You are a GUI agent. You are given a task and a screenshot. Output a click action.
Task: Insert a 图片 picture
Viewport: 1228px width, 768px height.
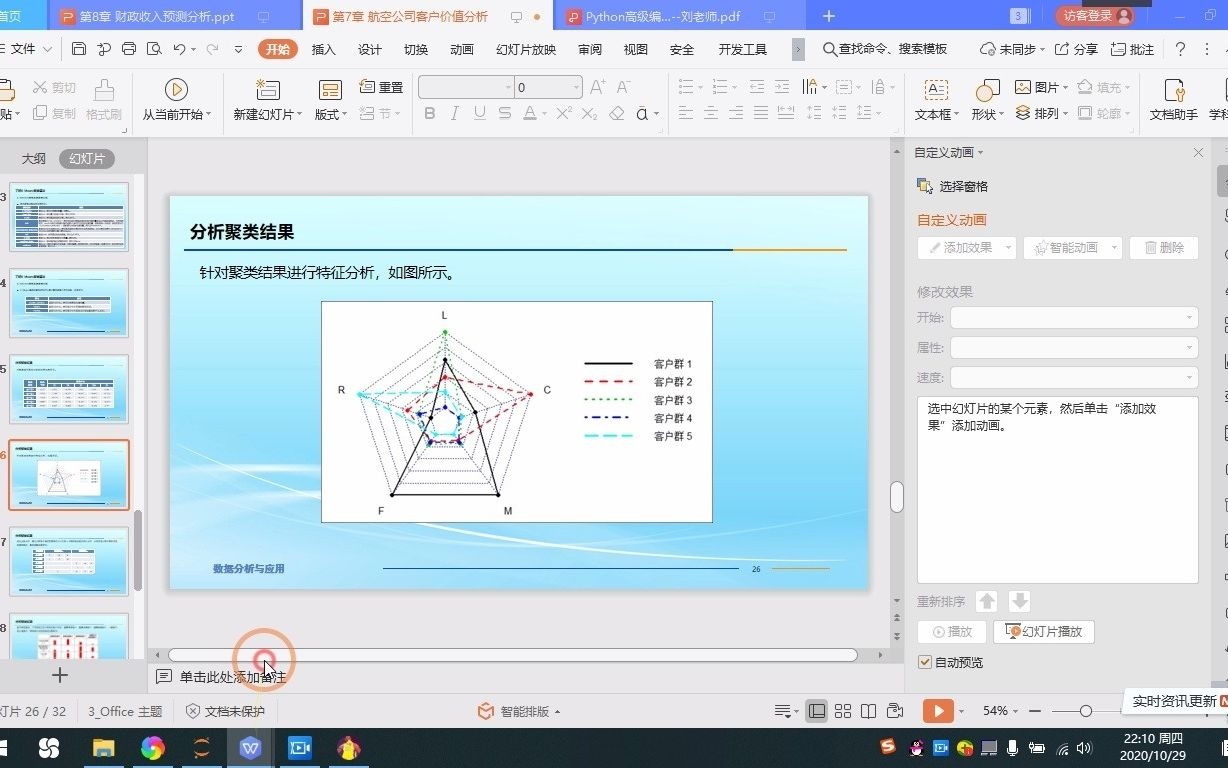click(1040, 87)
